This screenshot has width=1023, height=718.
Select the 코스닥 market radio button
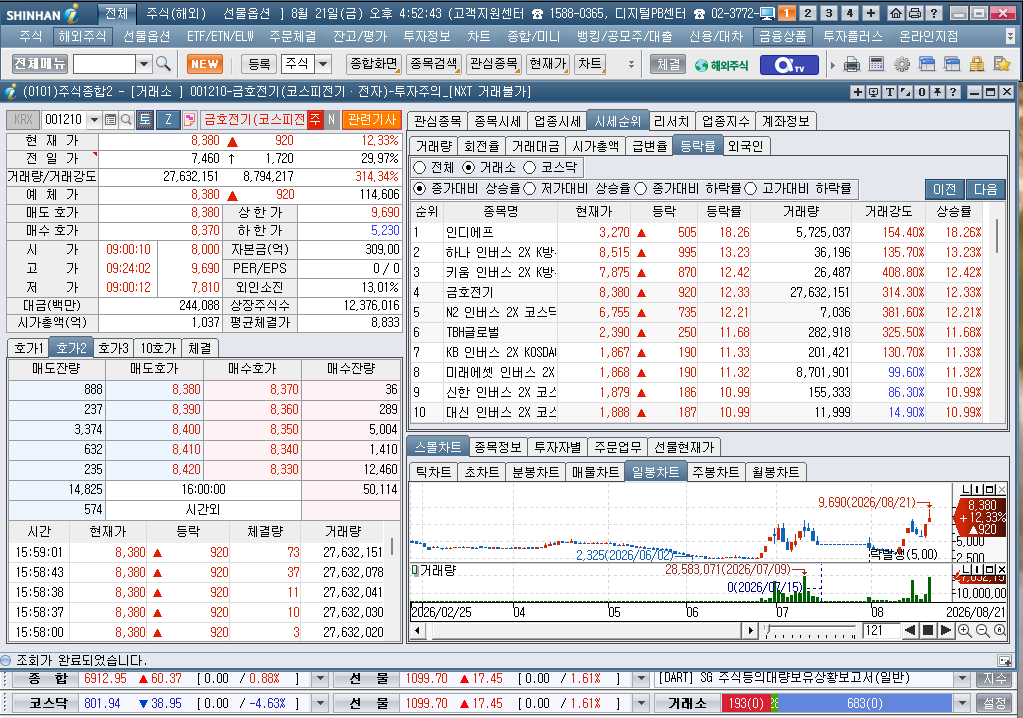530,168
